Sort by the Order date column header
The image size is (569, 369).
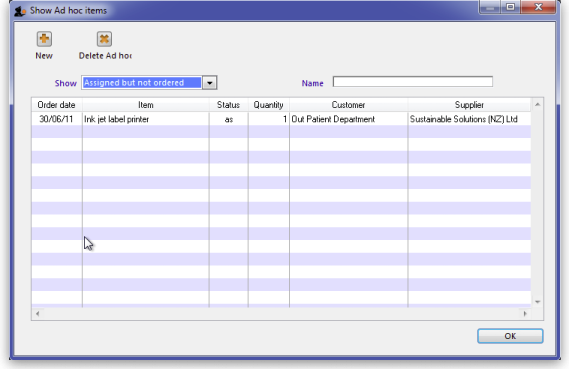click(57, 105)
